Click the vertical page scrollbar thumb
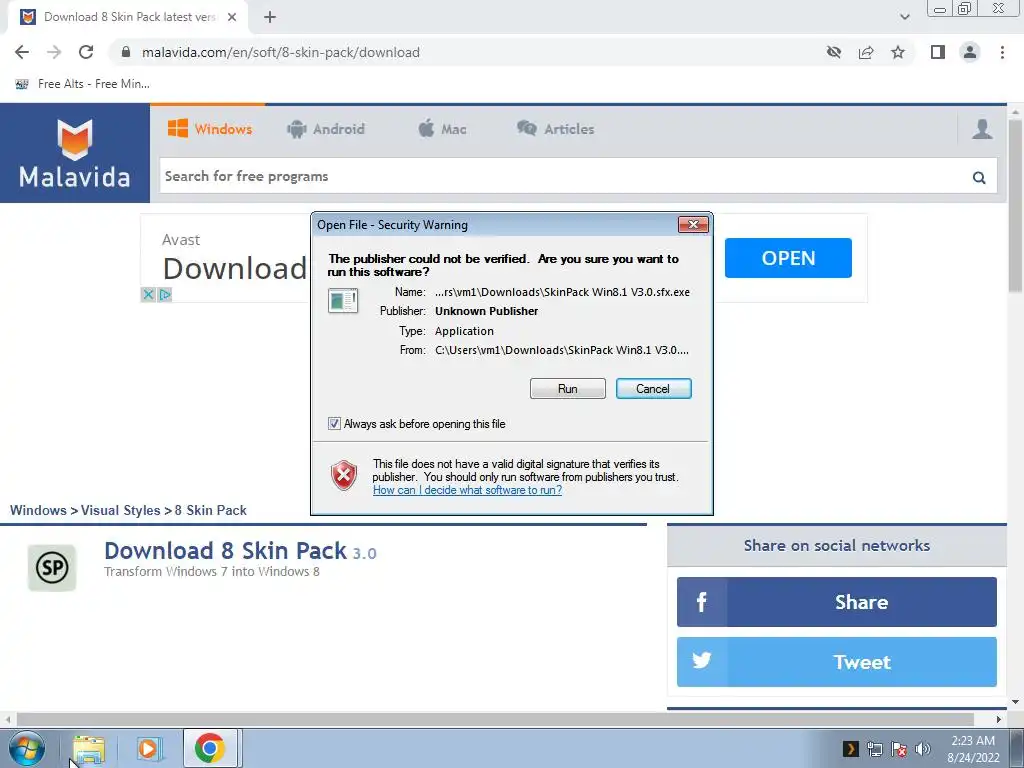This screenshot has width=1024, height=768. pos(1016,206)
